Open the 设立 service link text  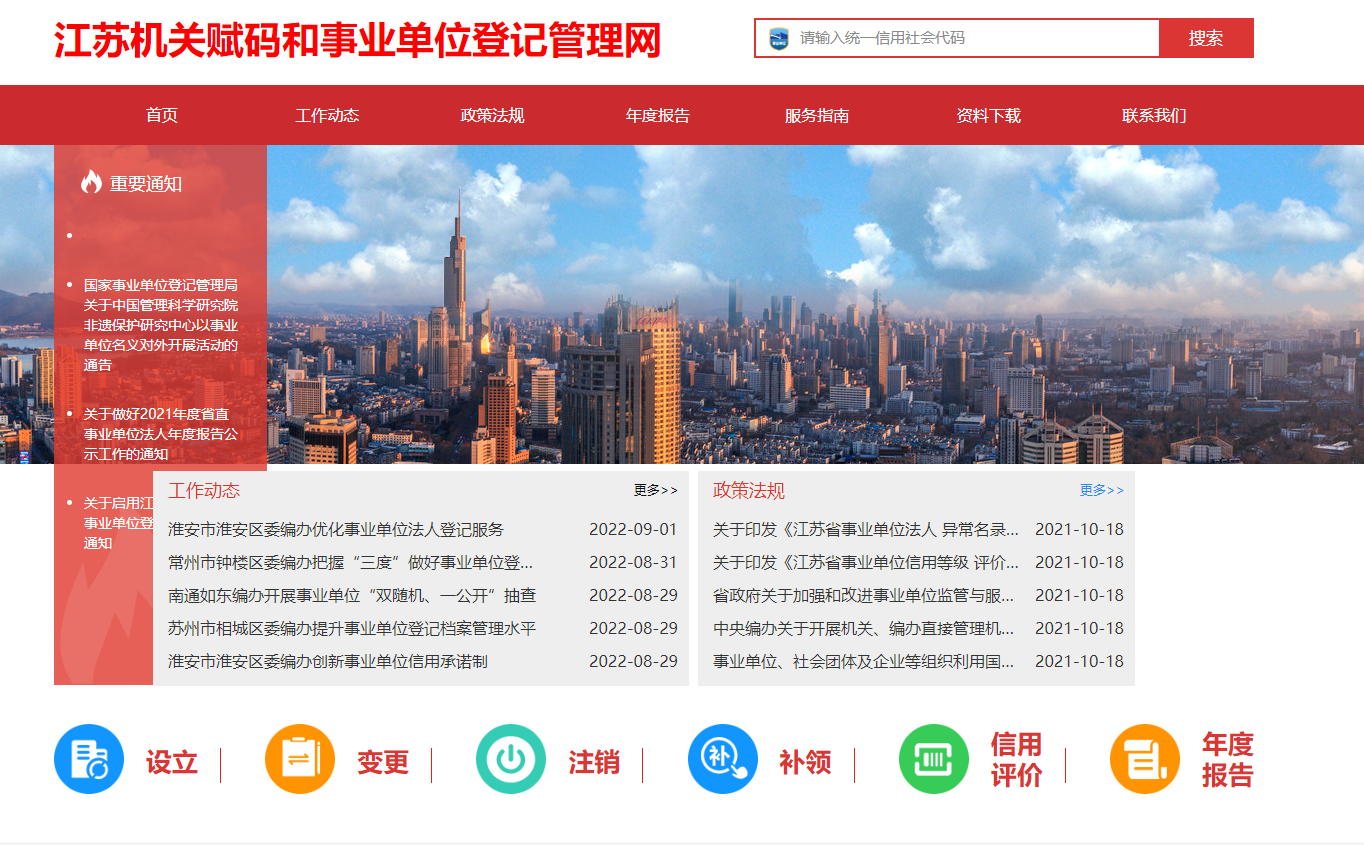[172, 763]
